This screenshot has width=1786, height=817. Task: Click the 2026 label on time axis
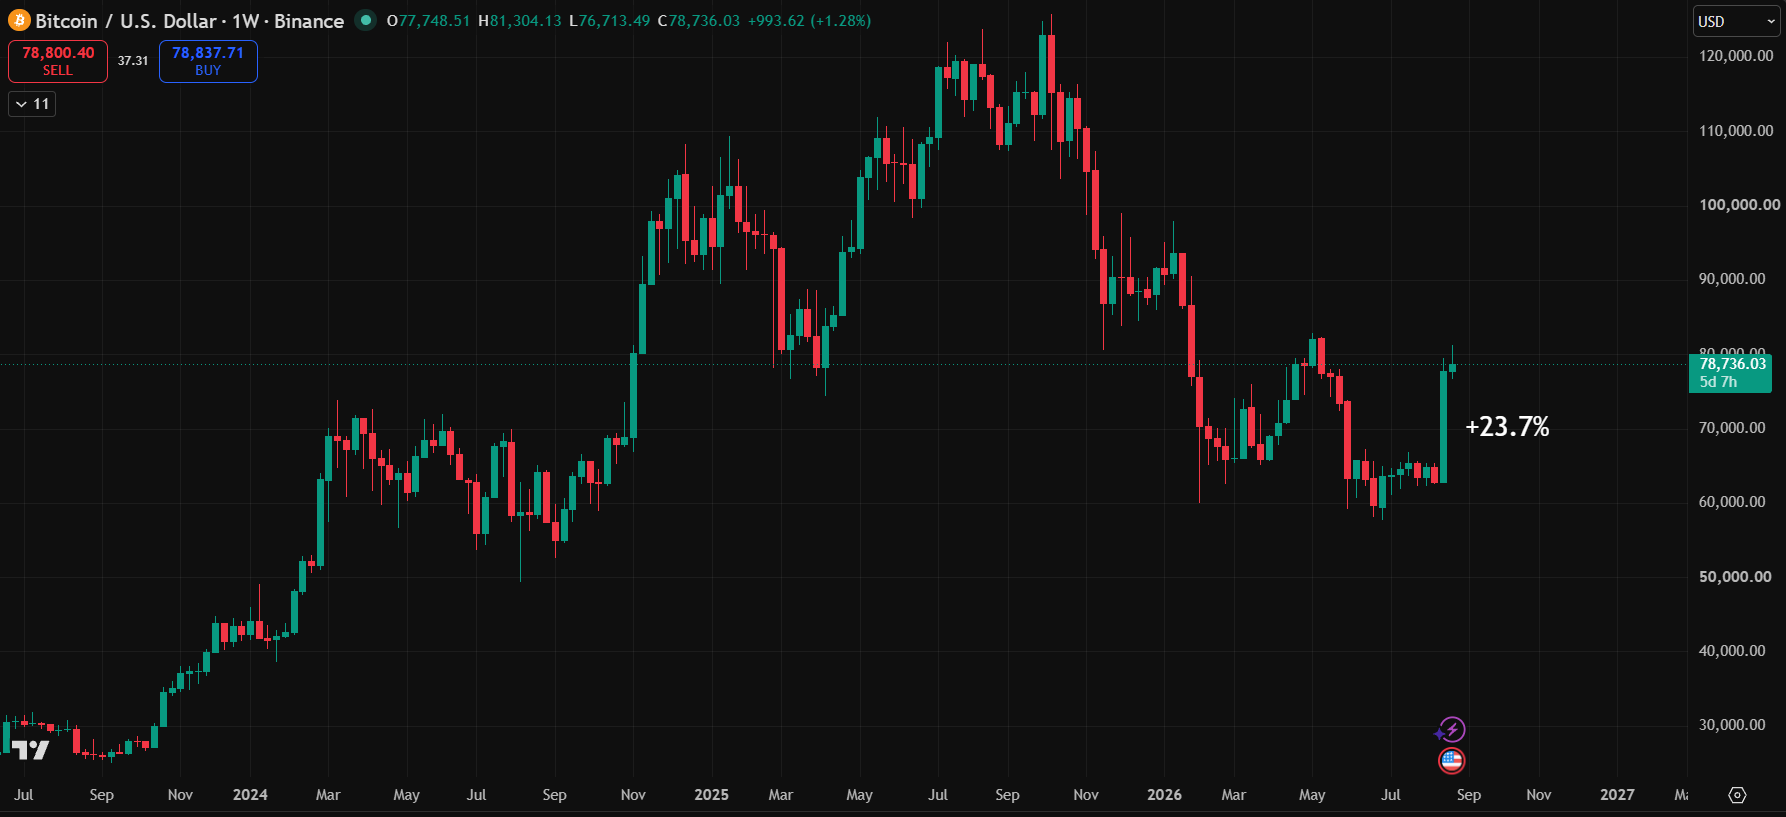pyautogui.click(x=1164, y=795)
